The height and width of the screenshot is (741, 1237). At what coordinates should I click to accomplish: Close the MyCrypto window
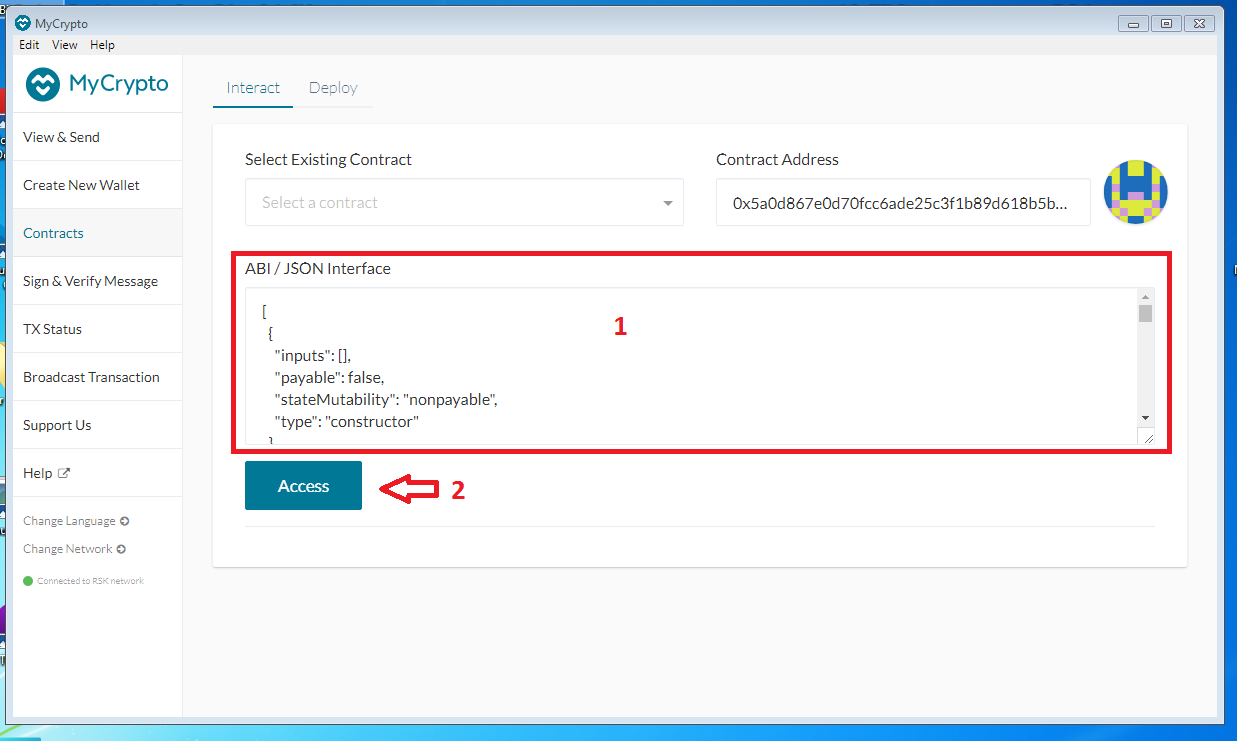(1198, 23)
